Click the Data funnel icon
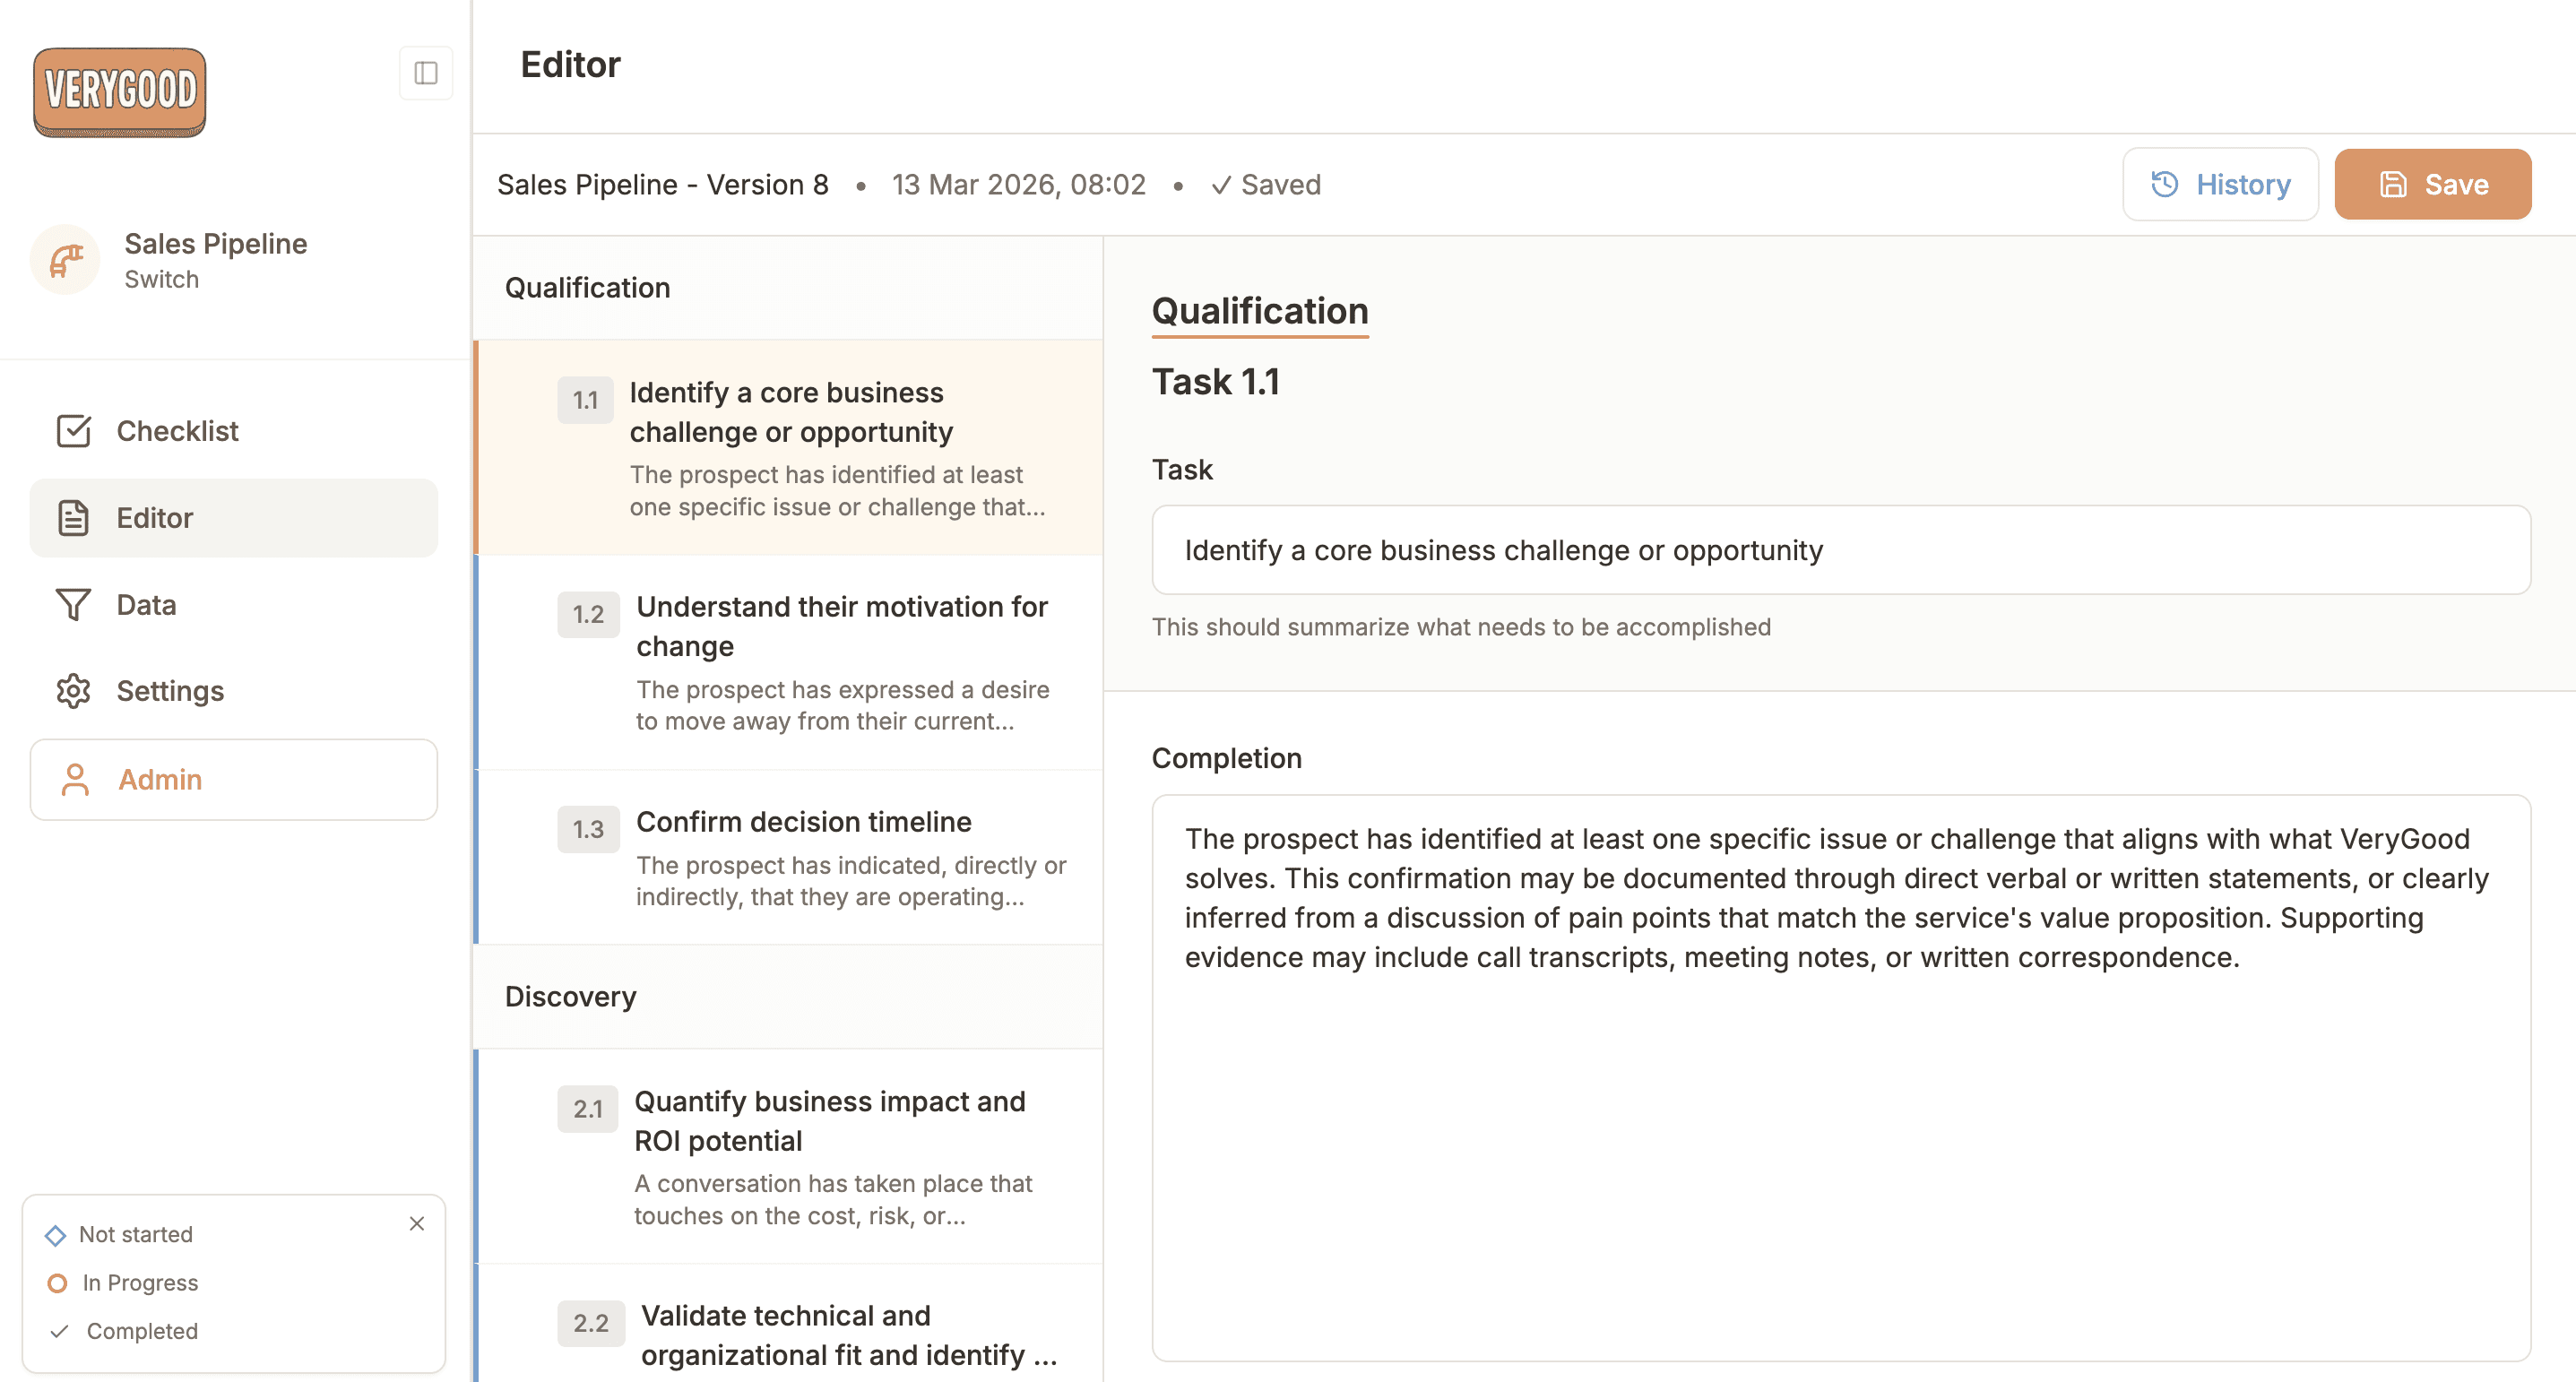The height and width of the screenshot is (1382, 2576). pos(73,605)
